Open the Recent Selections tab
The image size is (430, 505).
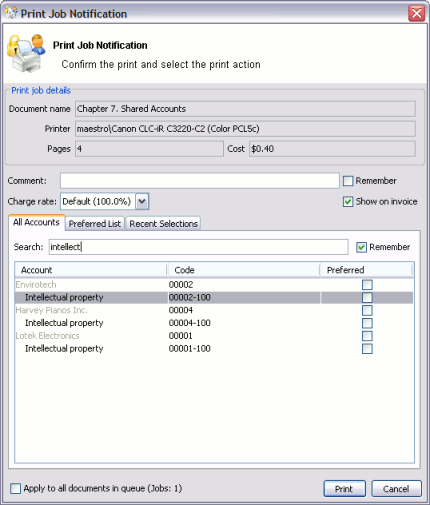tap(163, 224)
